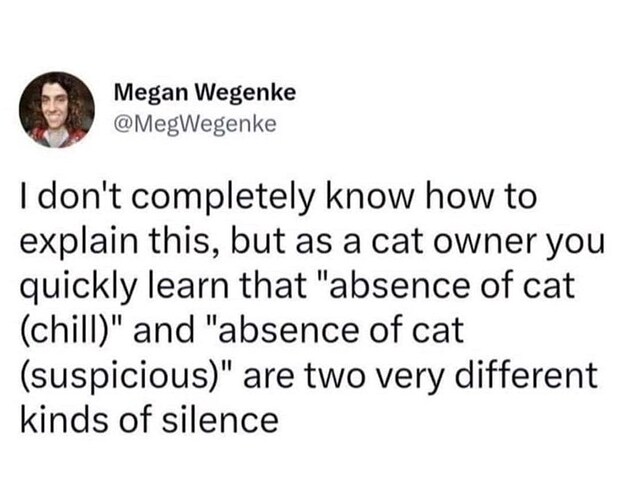Click the word "but" after the comma
Image resolution: width=625 pixels, height=500 pixels.
255,242
